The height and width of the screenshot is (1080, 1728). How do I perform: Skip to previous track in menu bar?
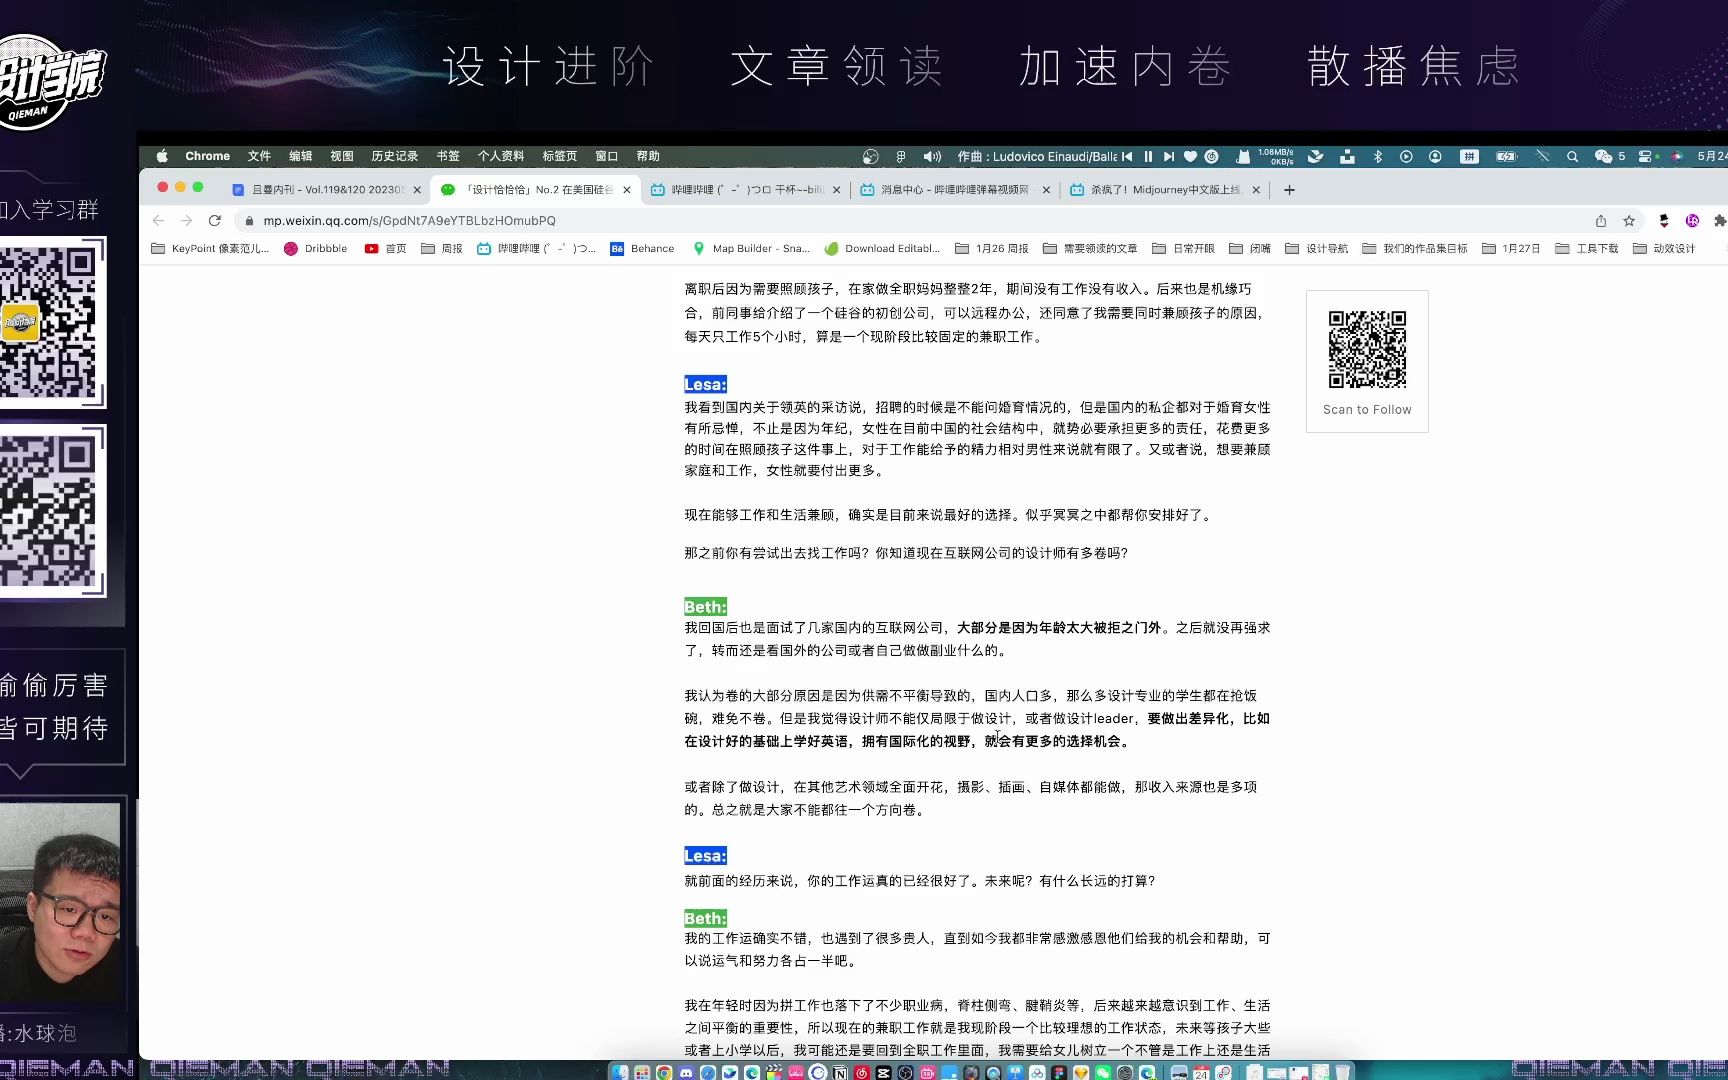pyautogui.click(x=1127, y=156)
